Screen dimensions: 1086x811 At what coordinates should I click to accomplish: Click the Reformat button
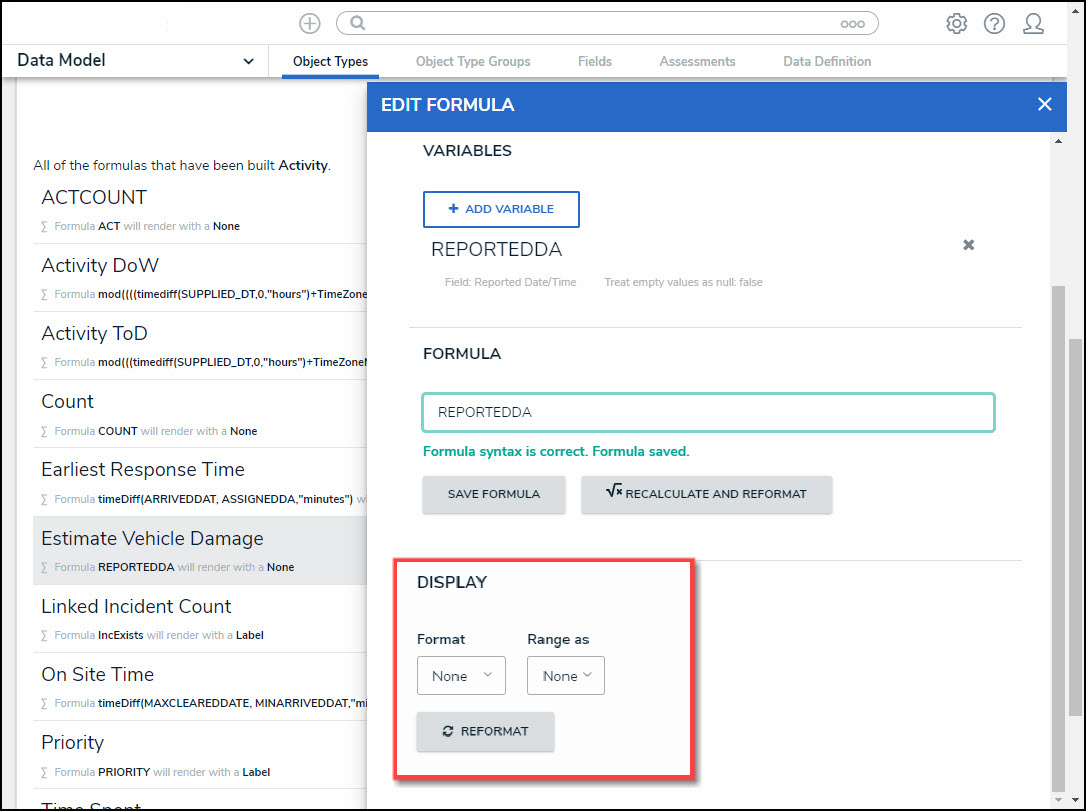pos(485,731)
